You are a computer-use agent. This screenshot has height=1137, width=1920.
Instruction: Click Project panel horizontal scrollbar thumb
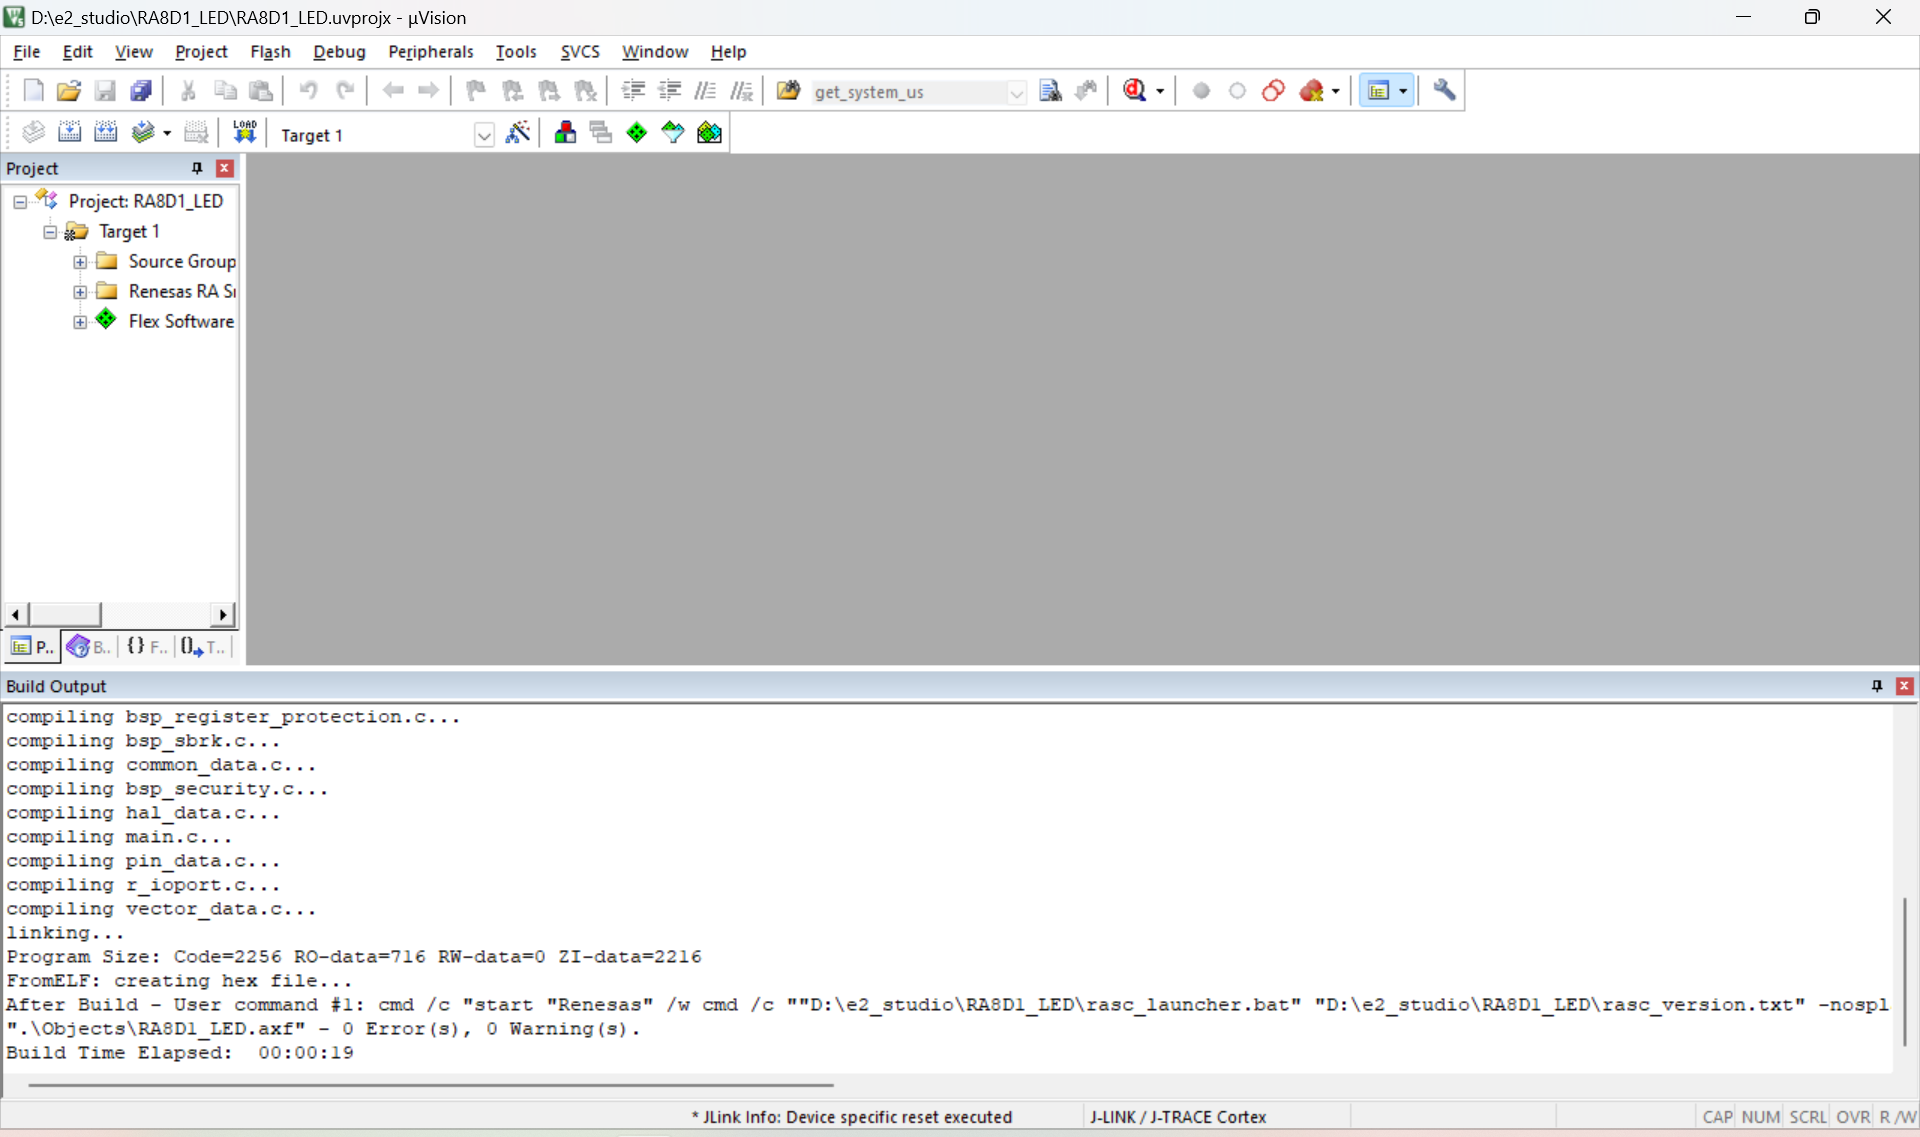[64, 614]
